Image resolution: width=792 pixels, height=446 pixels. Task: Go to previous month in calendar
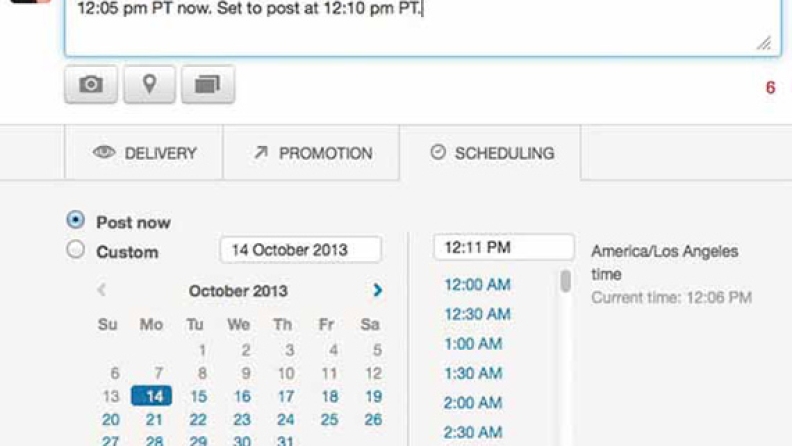[x=101, y=290]
